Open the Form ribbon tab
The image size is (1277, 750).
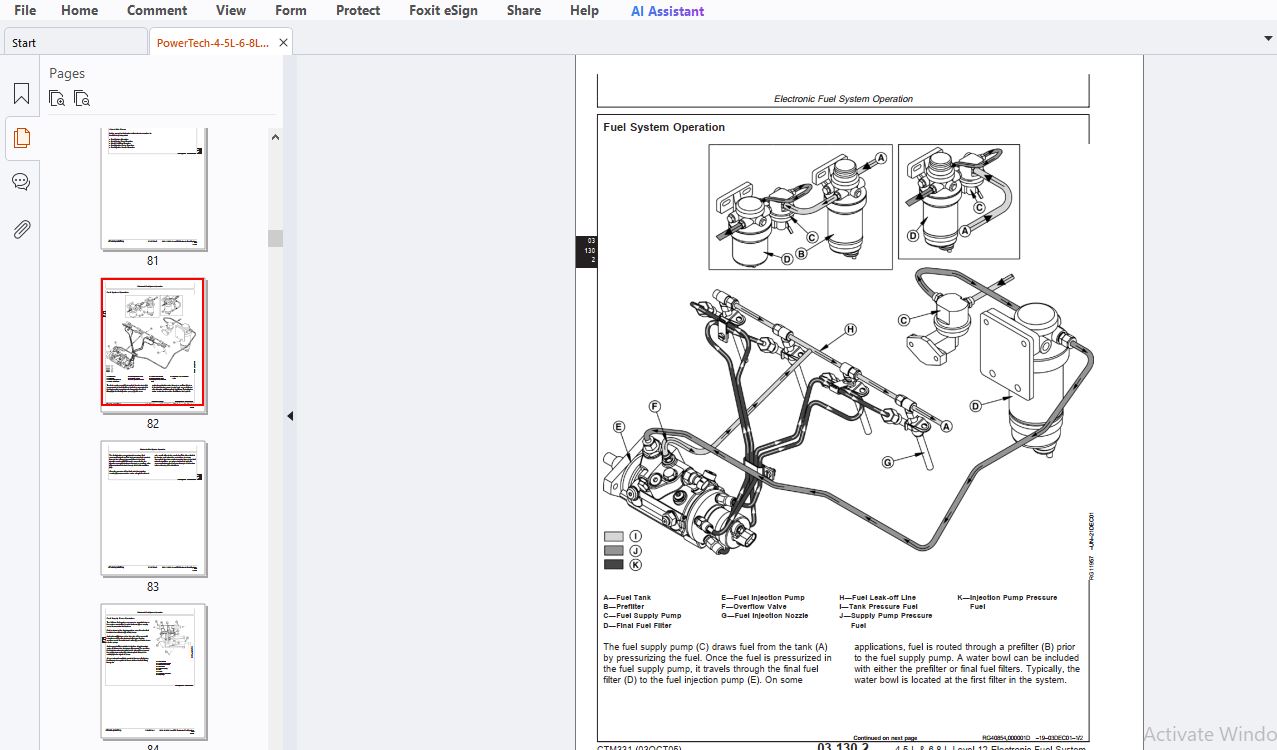pos(291,11)
